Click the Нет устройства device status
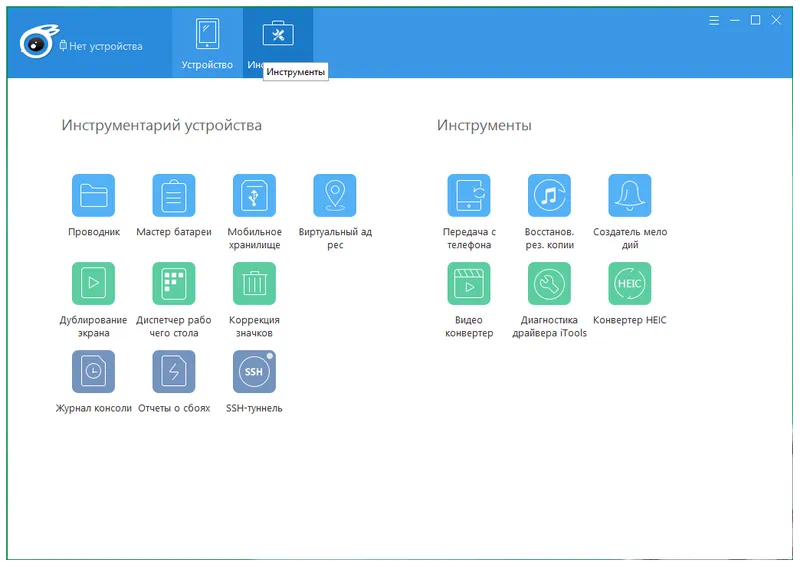This screenshot has height=567, width=800. coord(101,46)
